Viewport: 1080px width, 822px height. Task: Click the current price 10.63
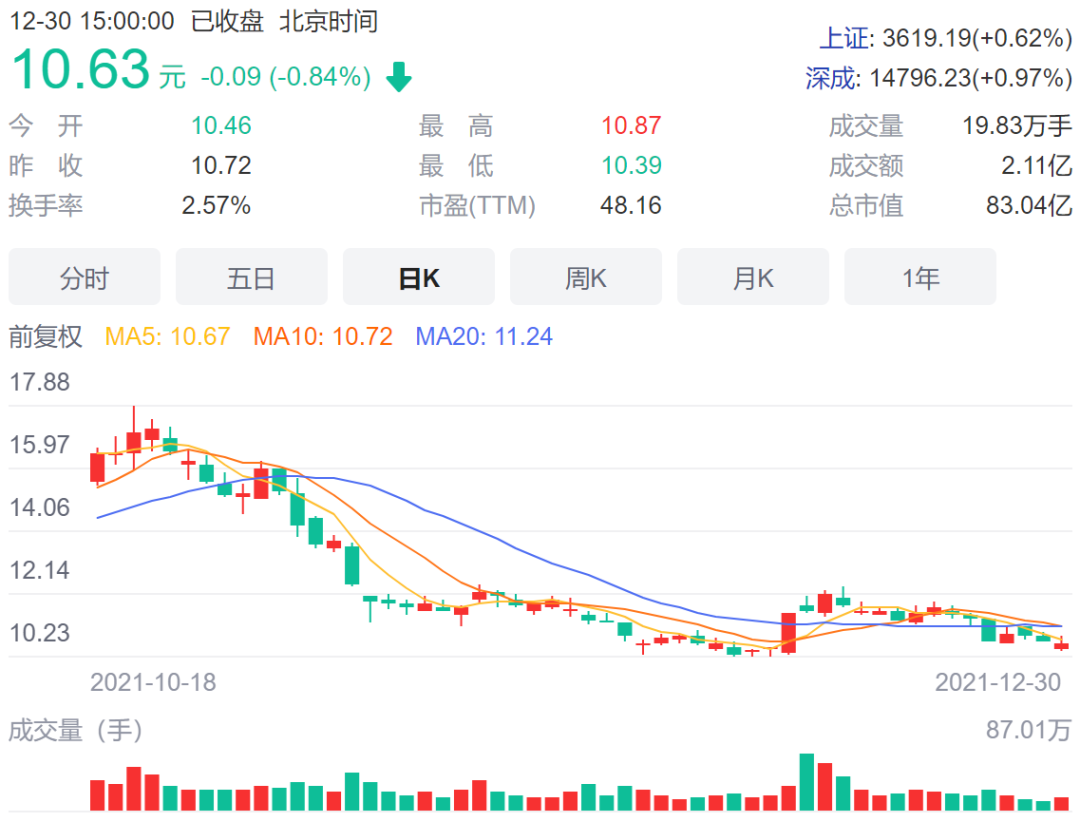tap(81, 69)
